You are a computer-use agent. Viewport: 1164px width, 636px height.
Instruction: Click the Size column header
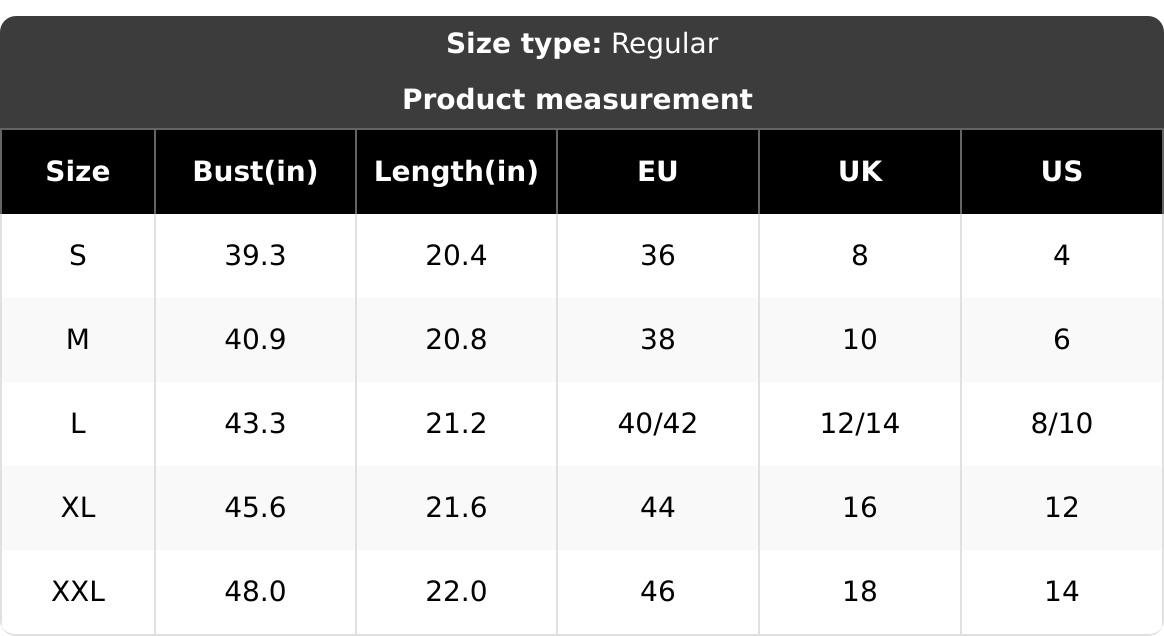pos(78,171)
